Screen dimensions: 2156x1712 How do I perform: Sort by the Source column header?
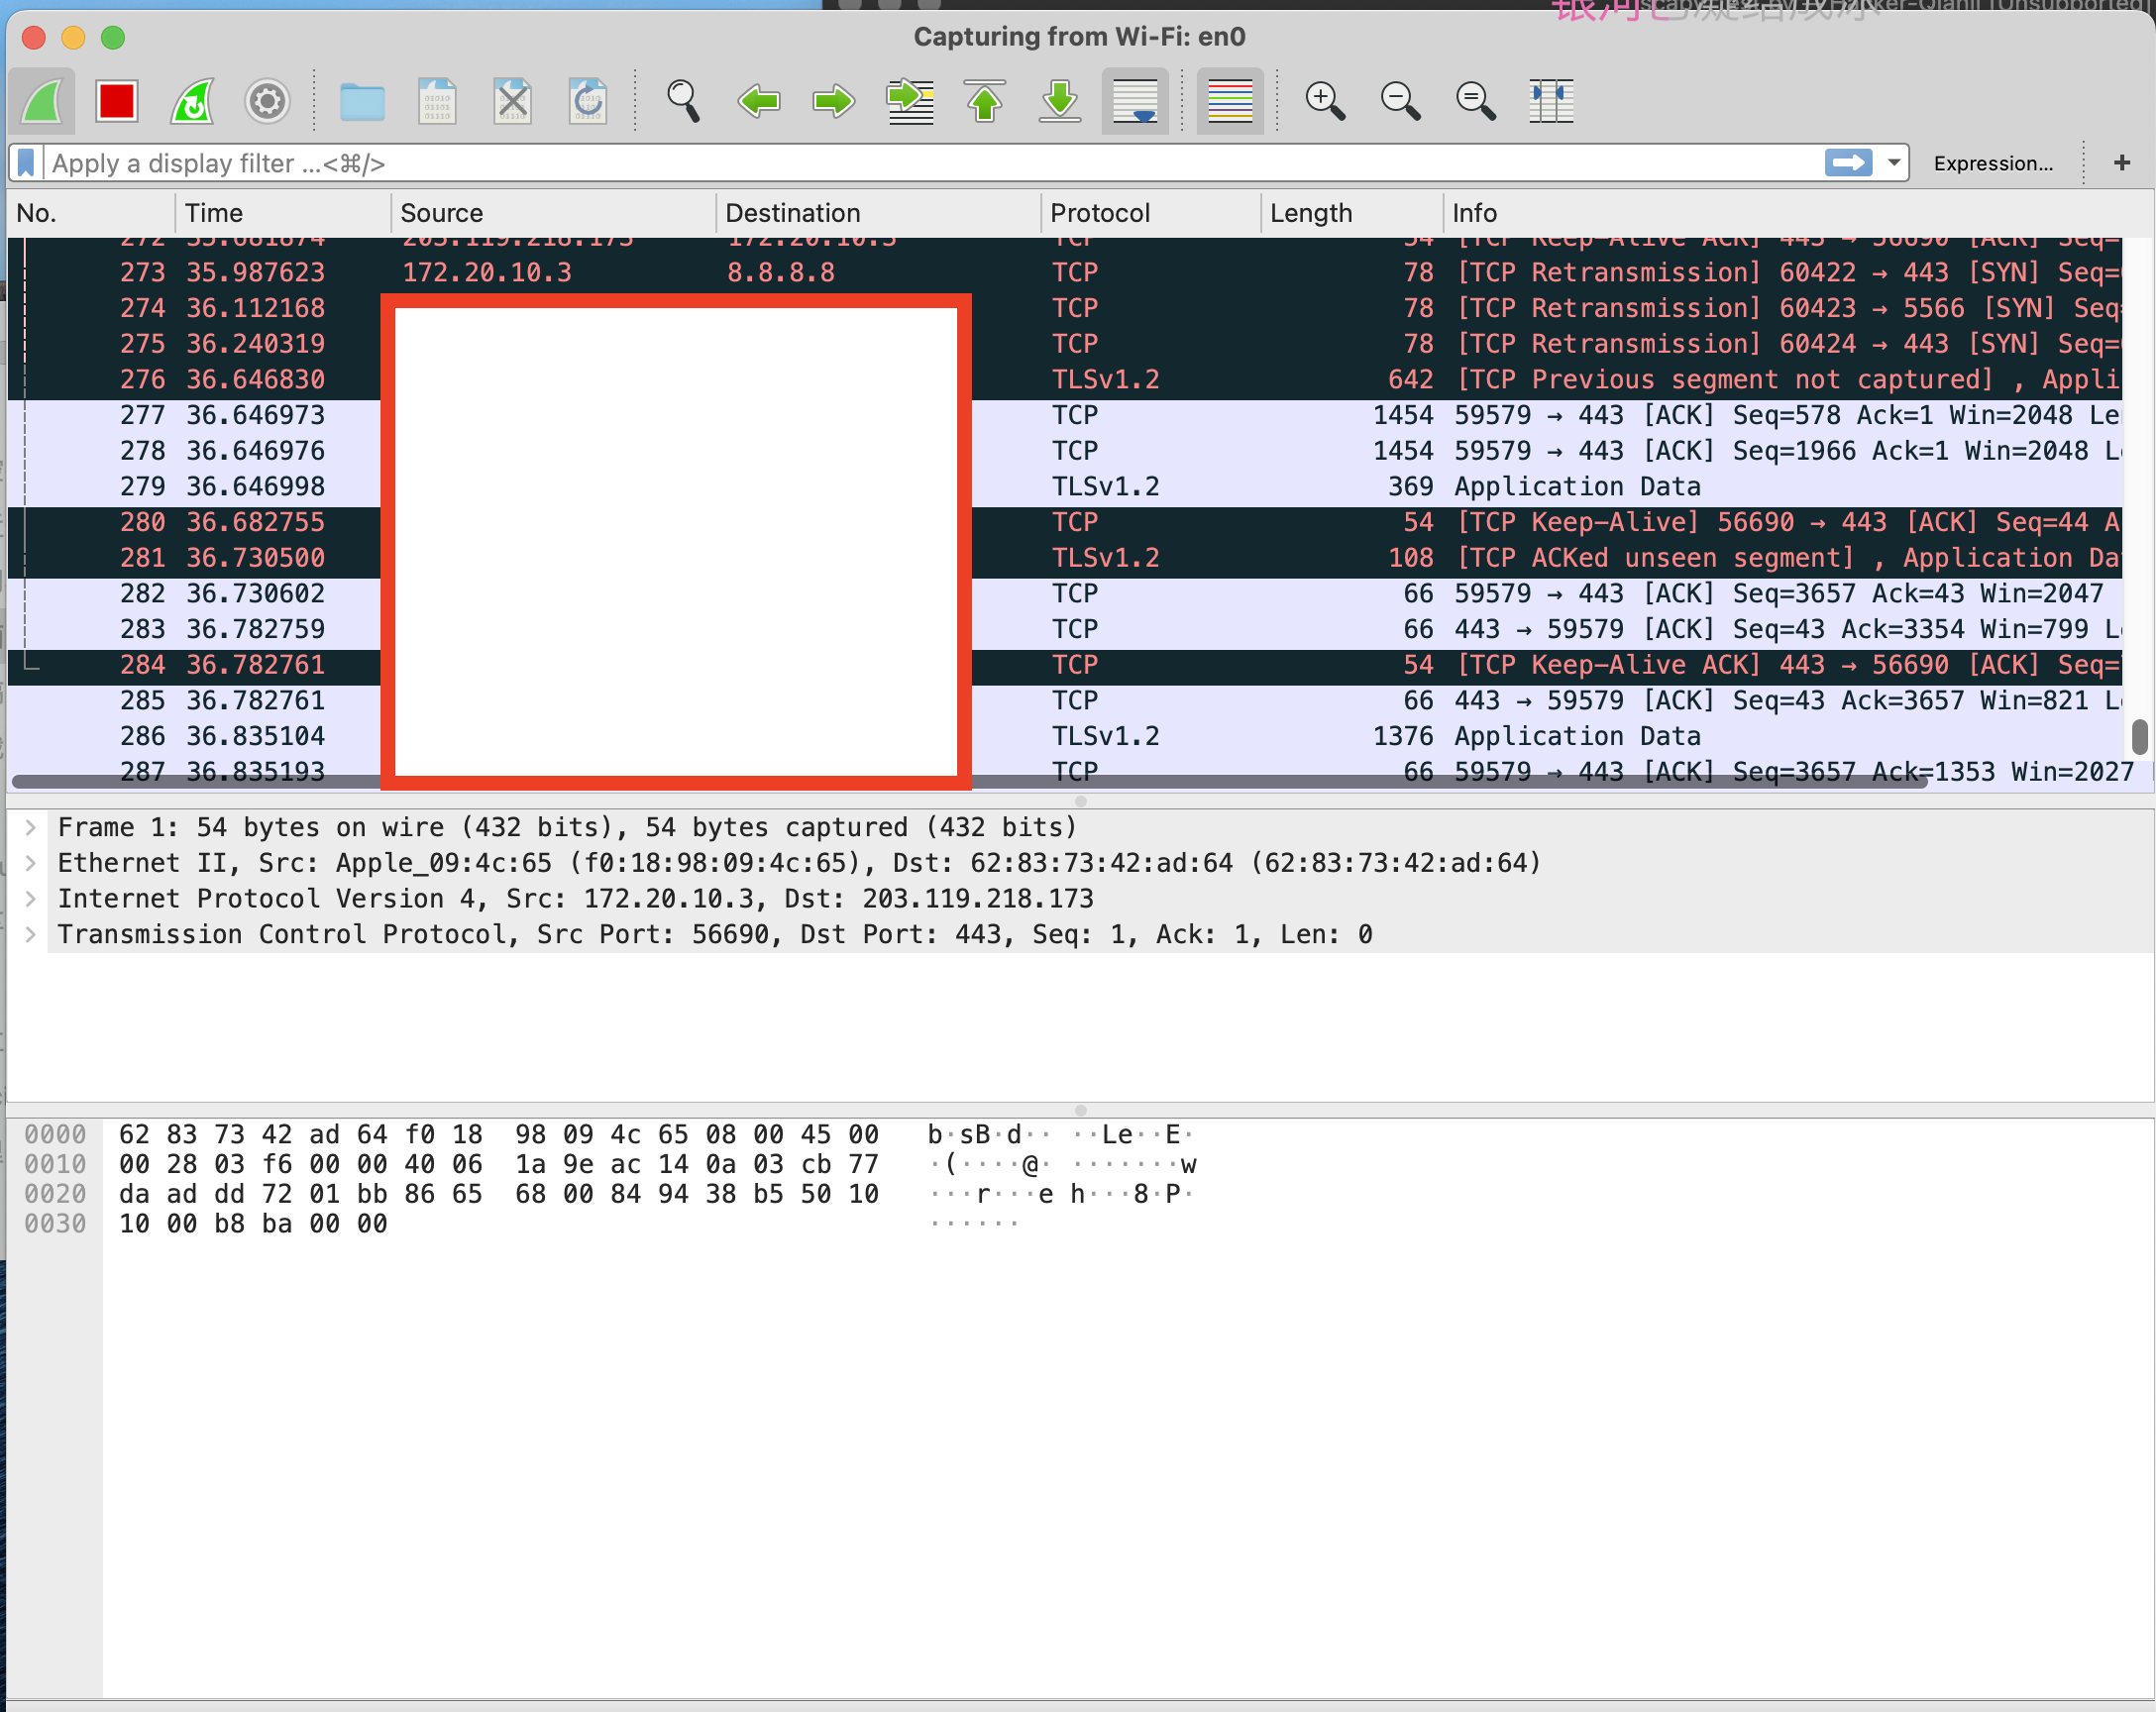coord(554,213)
